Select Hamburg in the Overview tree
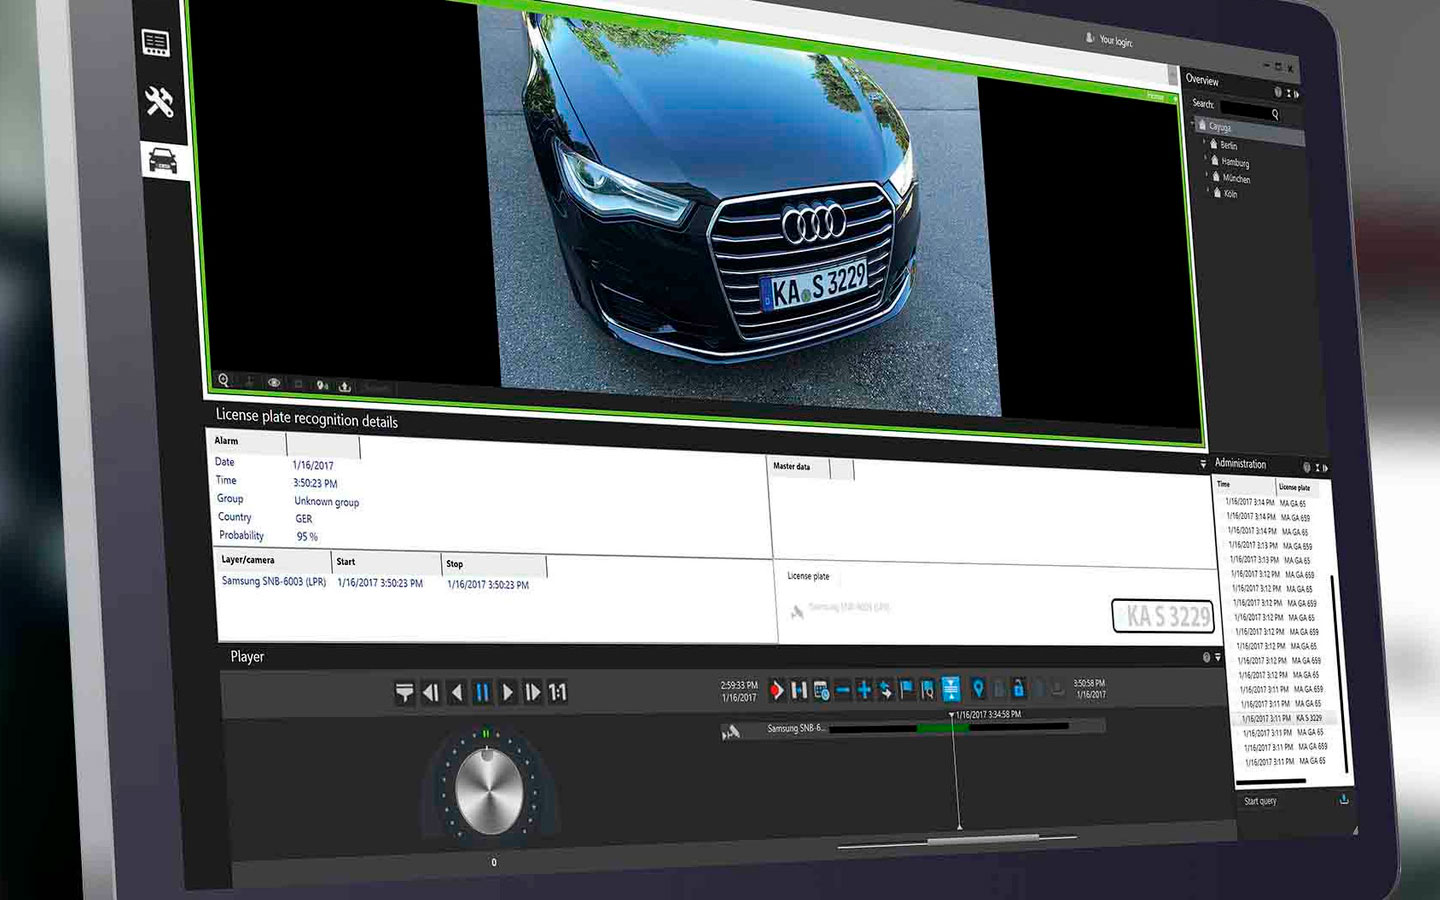Screen dimensions: 1440x900 pos(1235,162)
